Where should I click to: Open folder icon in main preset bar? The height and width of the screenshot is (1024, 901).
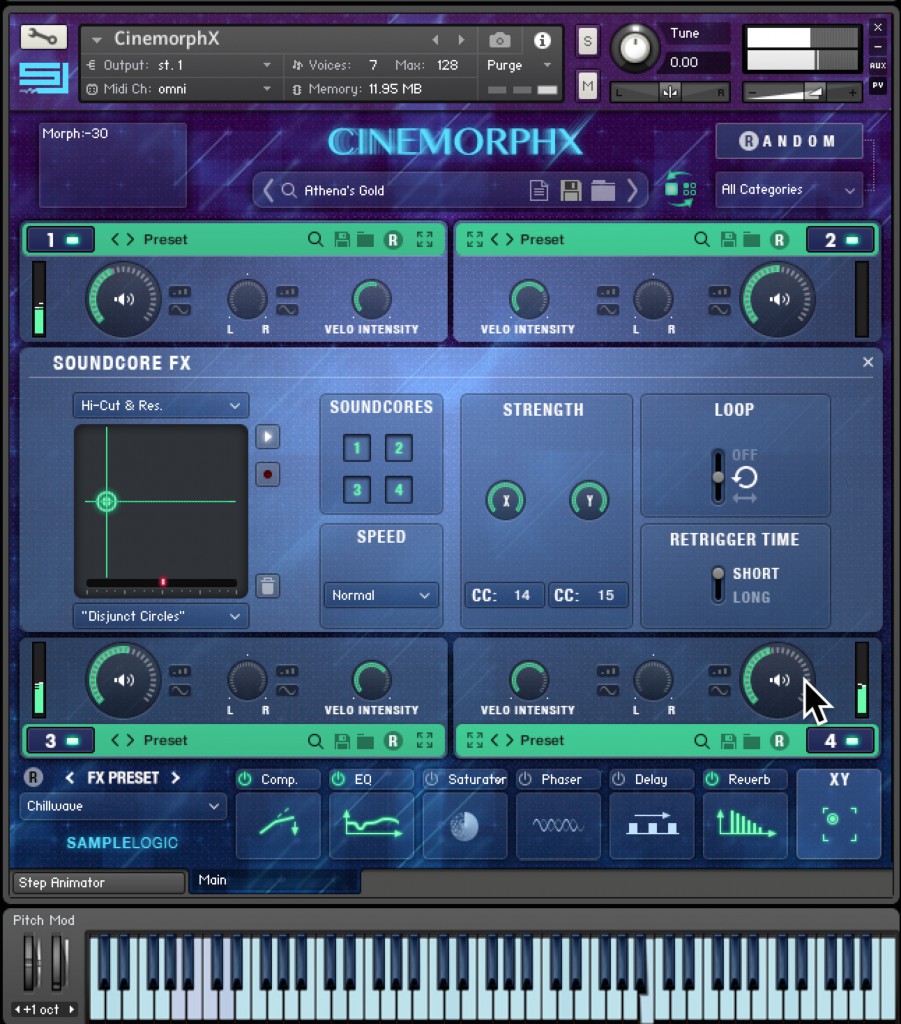pyautogui.click(x=603, y=191)
